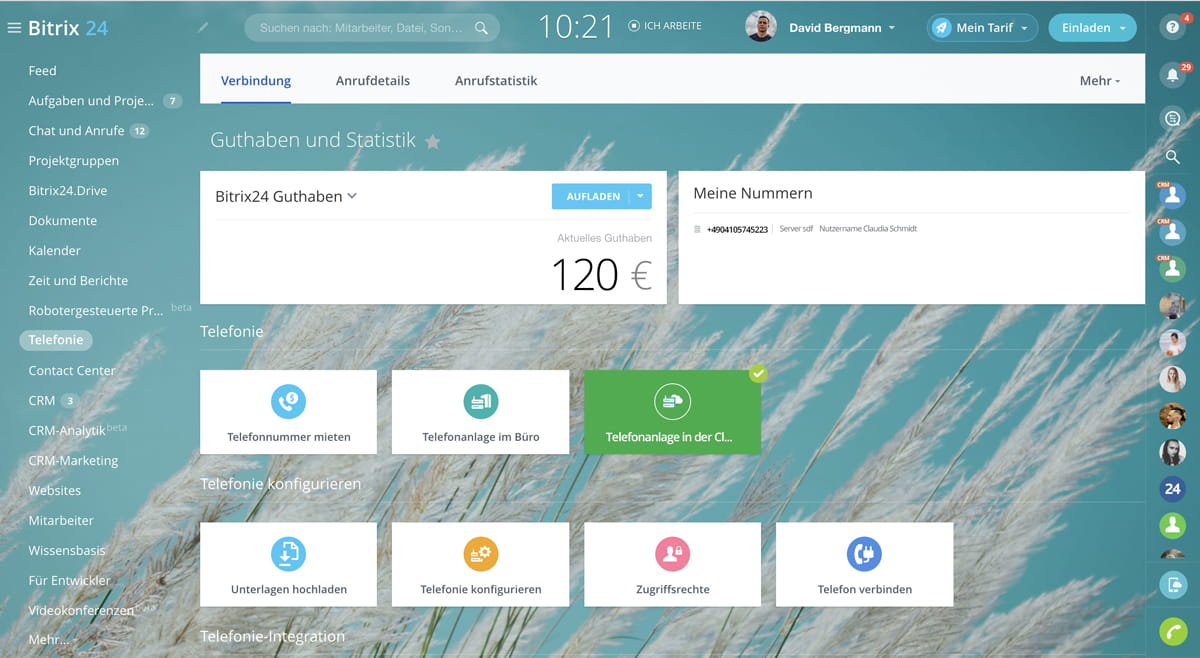Viewport: 1200px width, 658px height.
Task: Click the Bitrix 24 logo
Action: point(68,28)
